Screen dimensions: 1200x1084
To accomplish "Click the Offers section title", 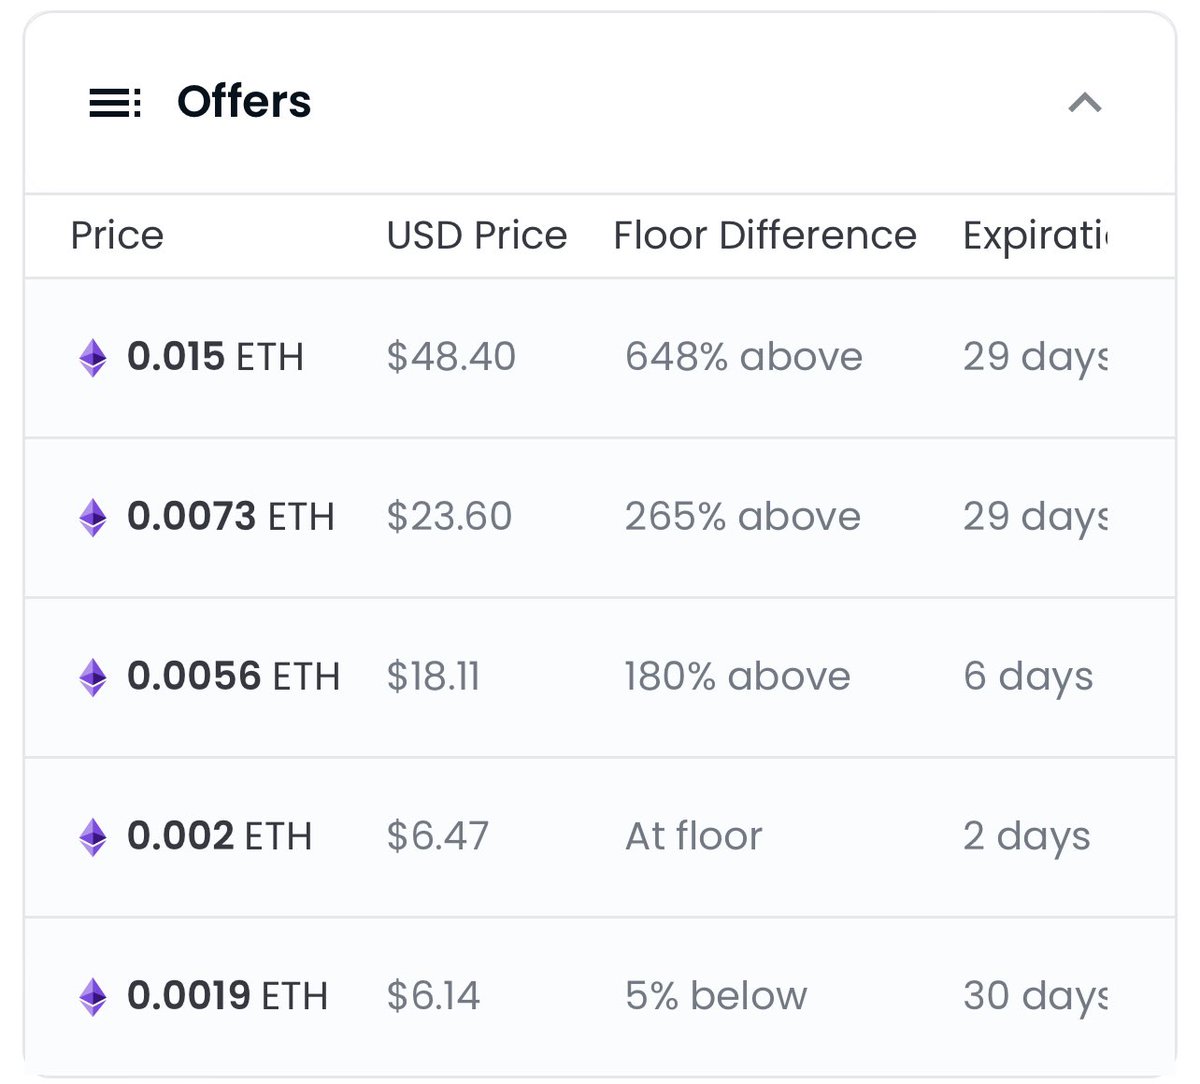I will click(x=244, y=102).
